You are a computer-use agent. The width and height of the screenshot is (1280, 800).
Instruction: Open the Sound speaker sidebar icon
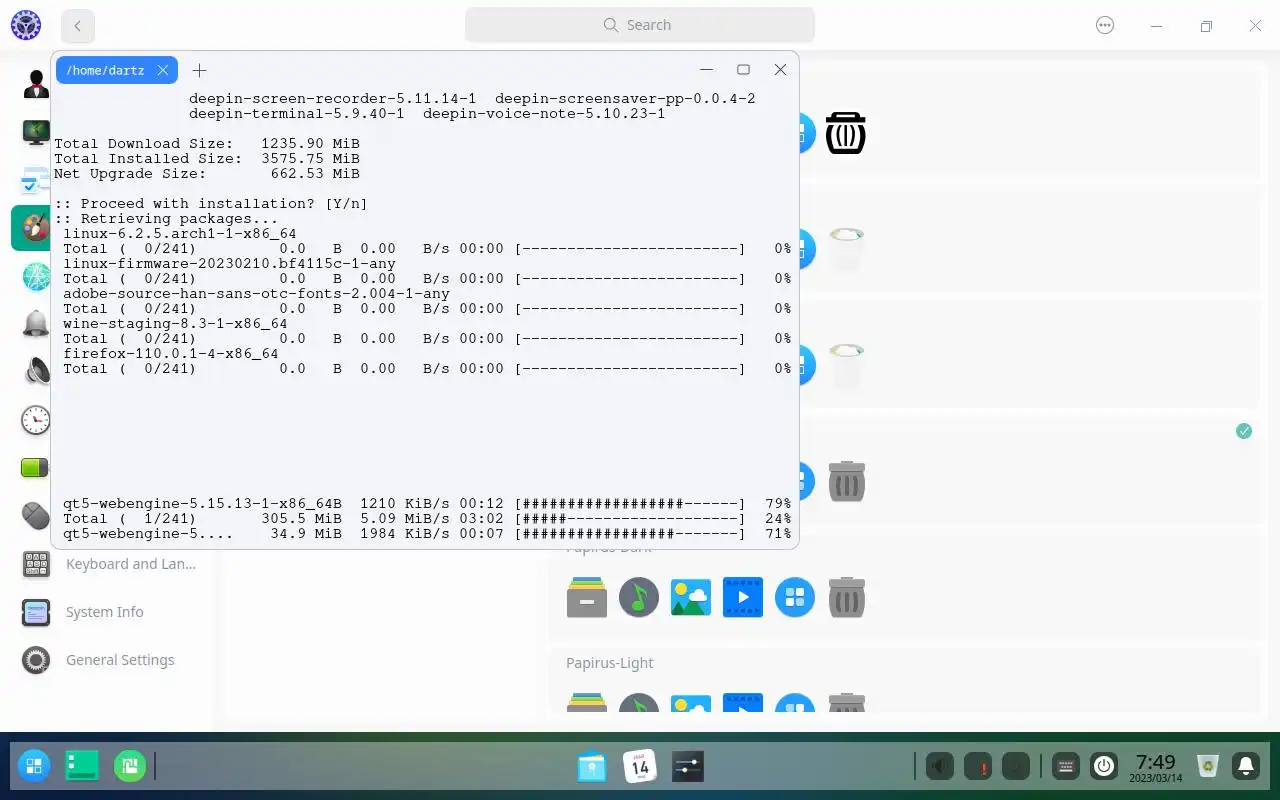(x=36, y=372)
